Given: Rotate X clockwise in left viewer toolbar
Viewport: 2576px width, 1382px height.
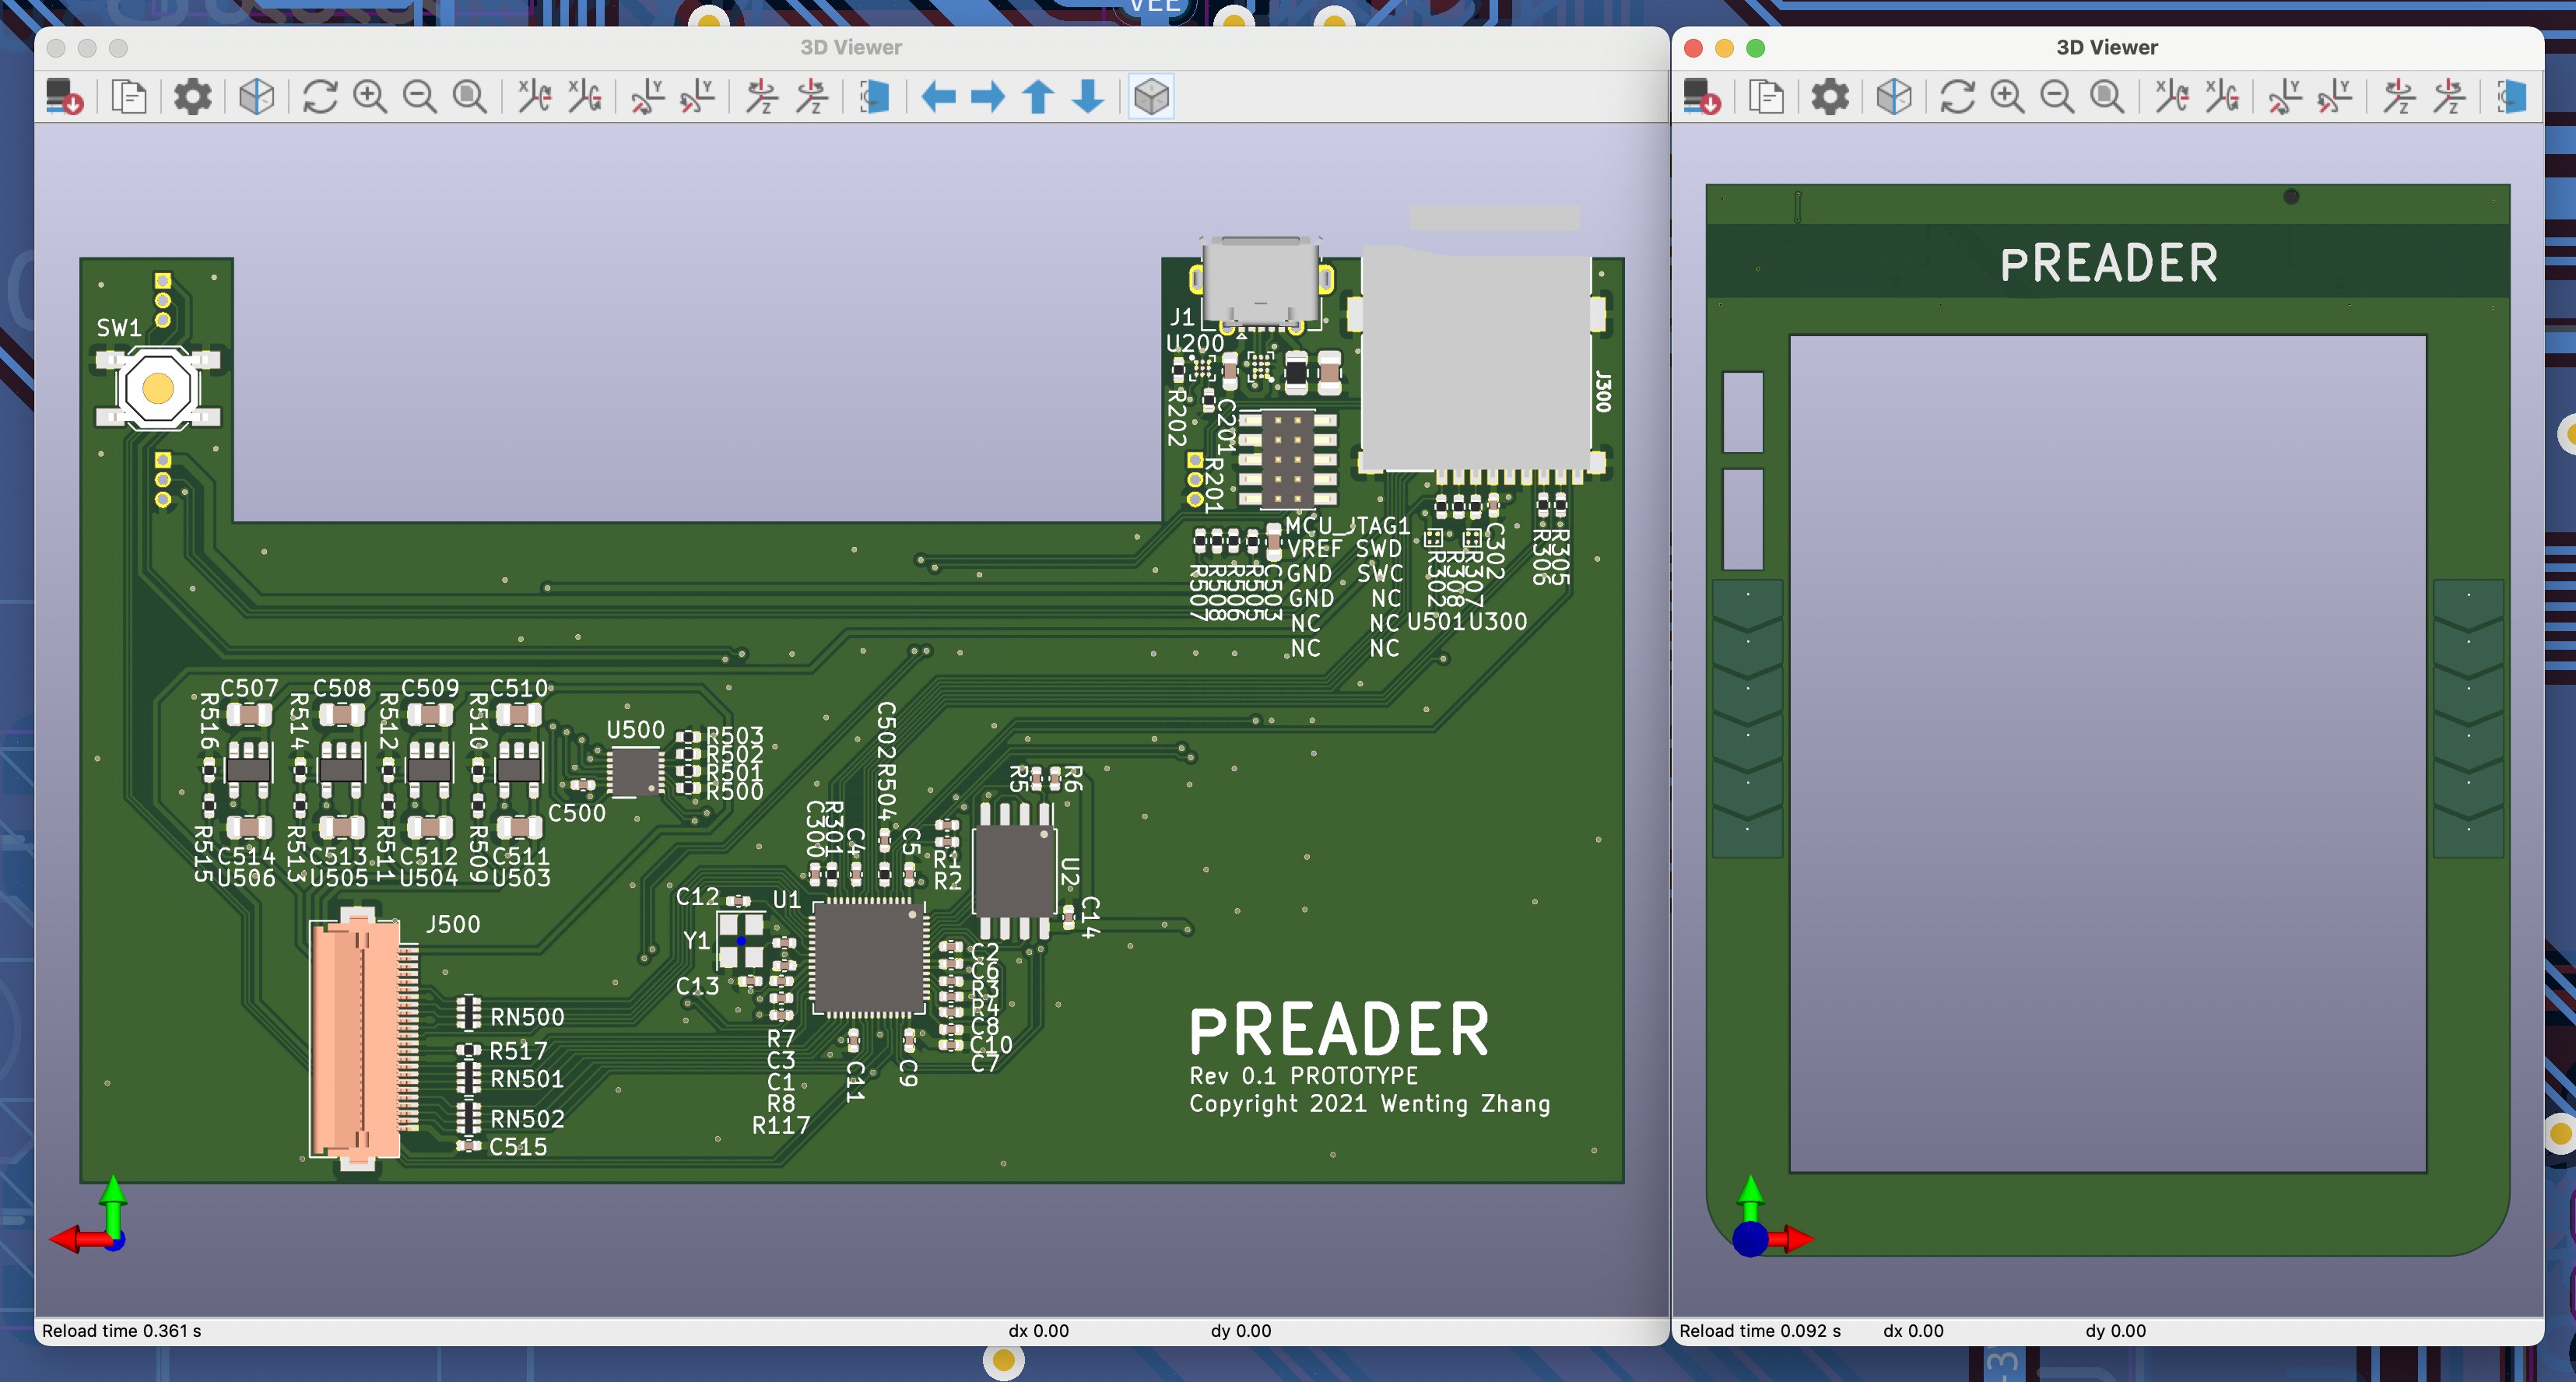Looking at the screenshot, I should click(534, 97).
